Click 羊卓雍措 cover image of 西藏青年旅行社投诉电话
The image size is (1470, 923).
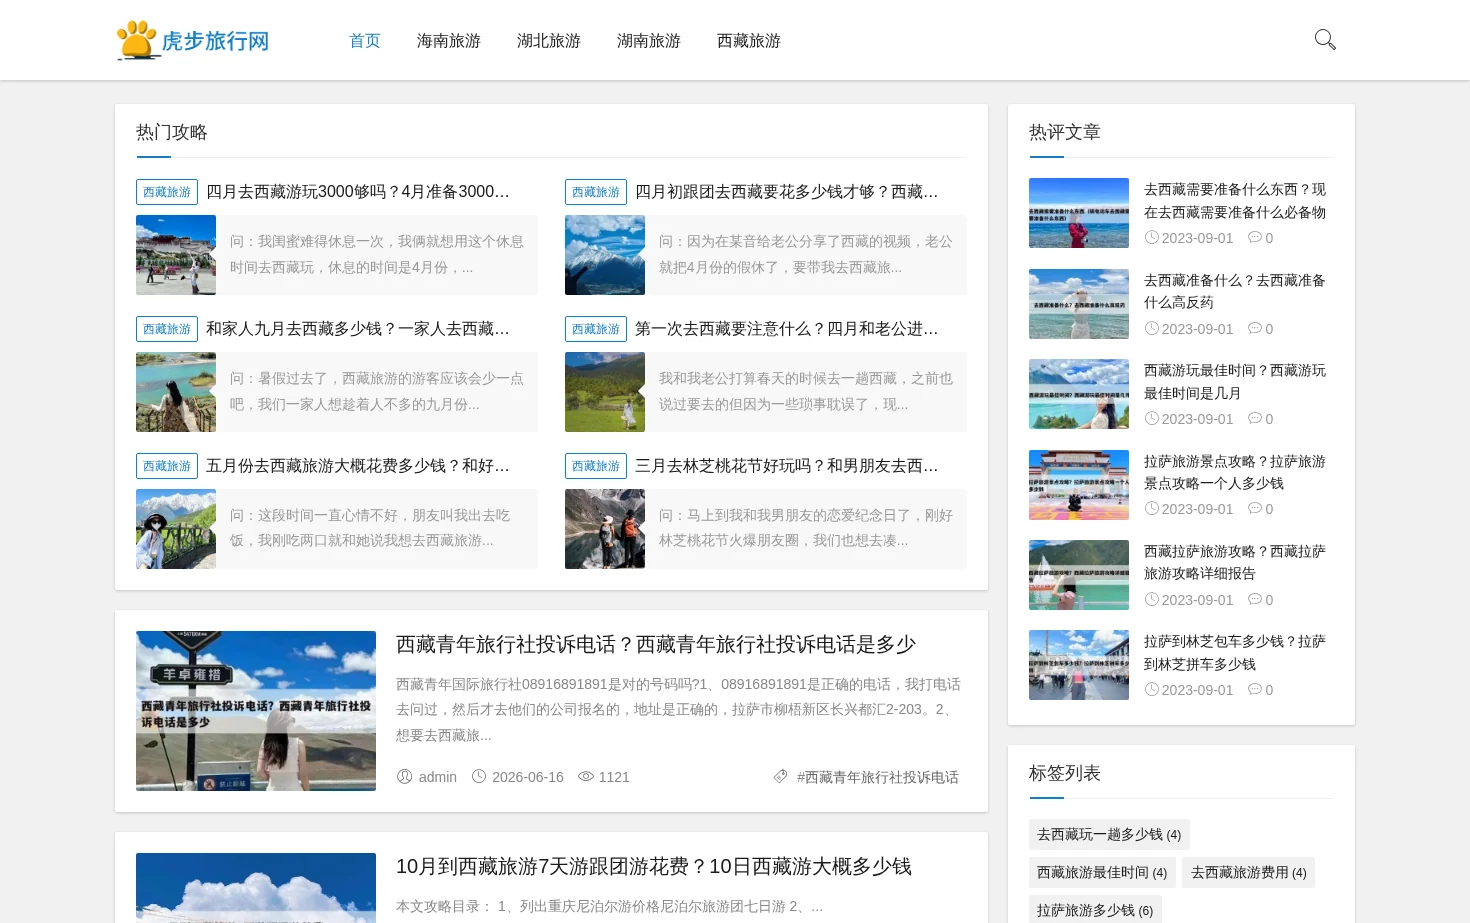[256, 711]
